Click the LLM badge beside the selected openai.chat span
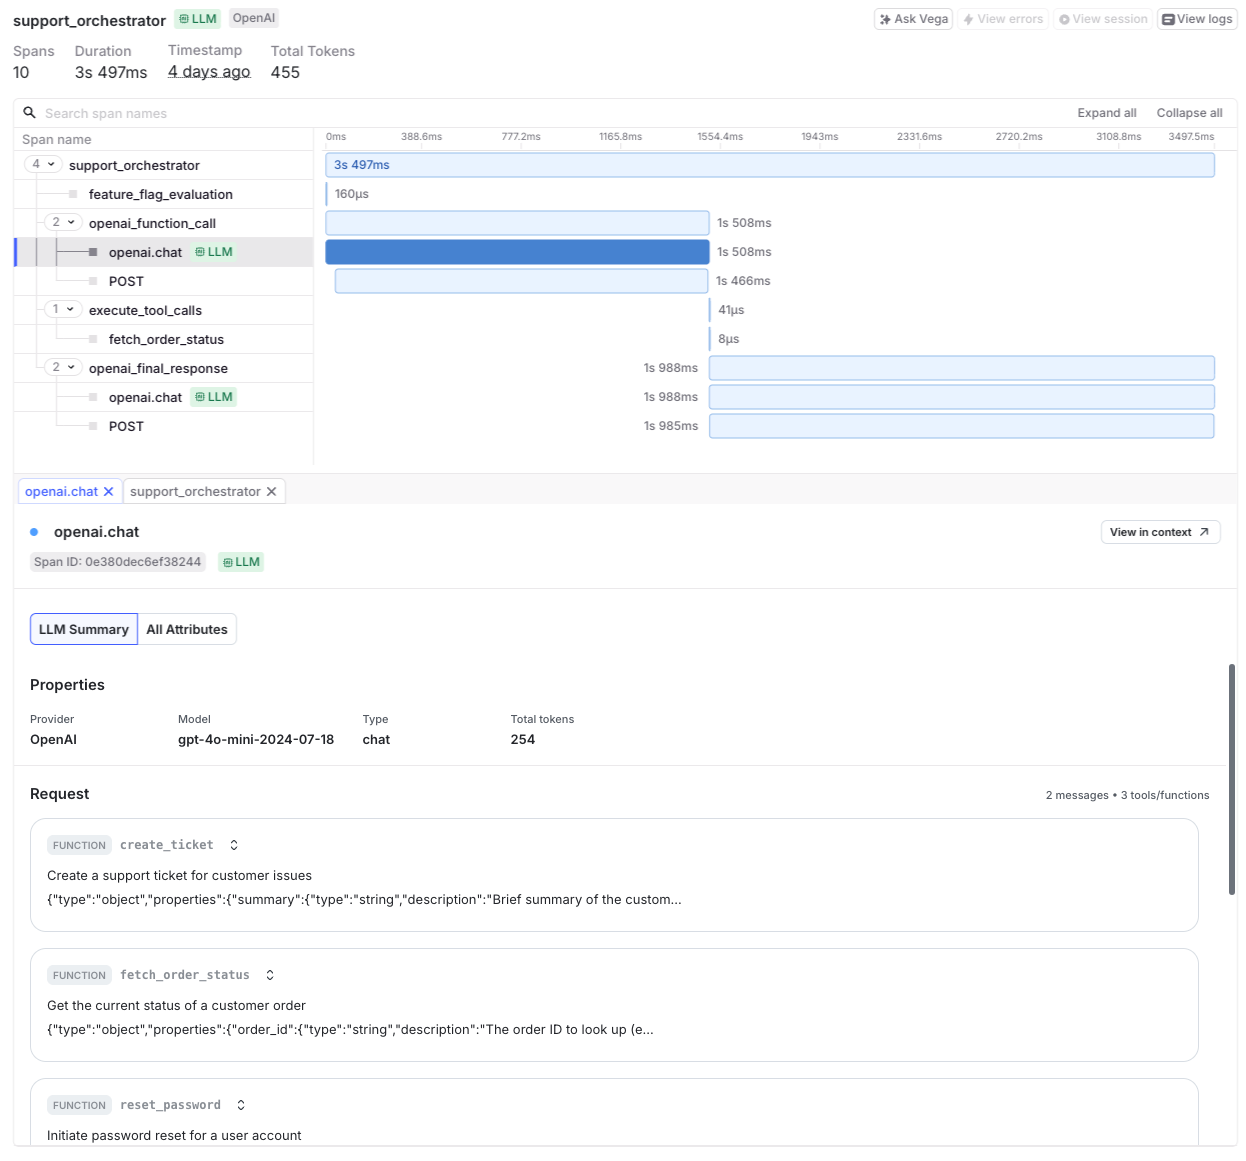Viewport: 1246px width, 1161px height. (213, 252)
